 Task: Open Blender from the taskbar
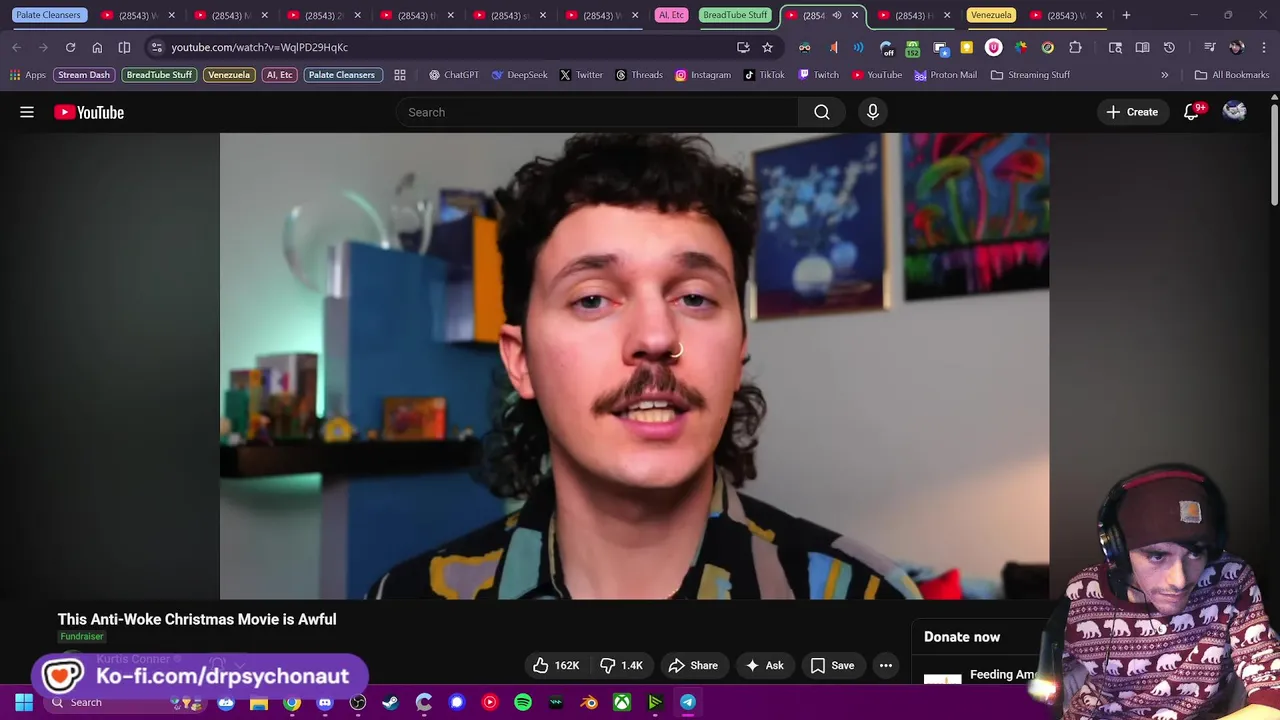(x=589, y=702)
